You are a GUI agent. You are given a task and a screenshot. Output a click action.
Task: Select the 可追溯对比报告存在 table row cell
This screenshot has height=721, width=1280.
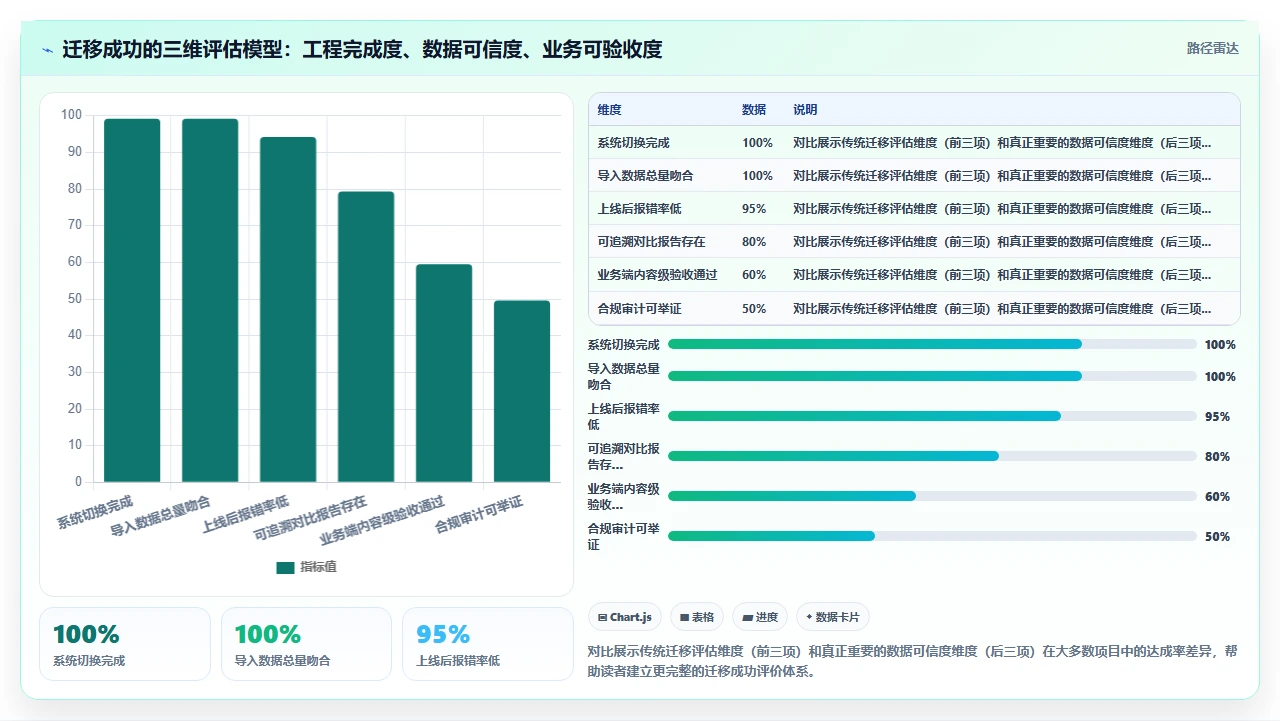pos(651,242)
